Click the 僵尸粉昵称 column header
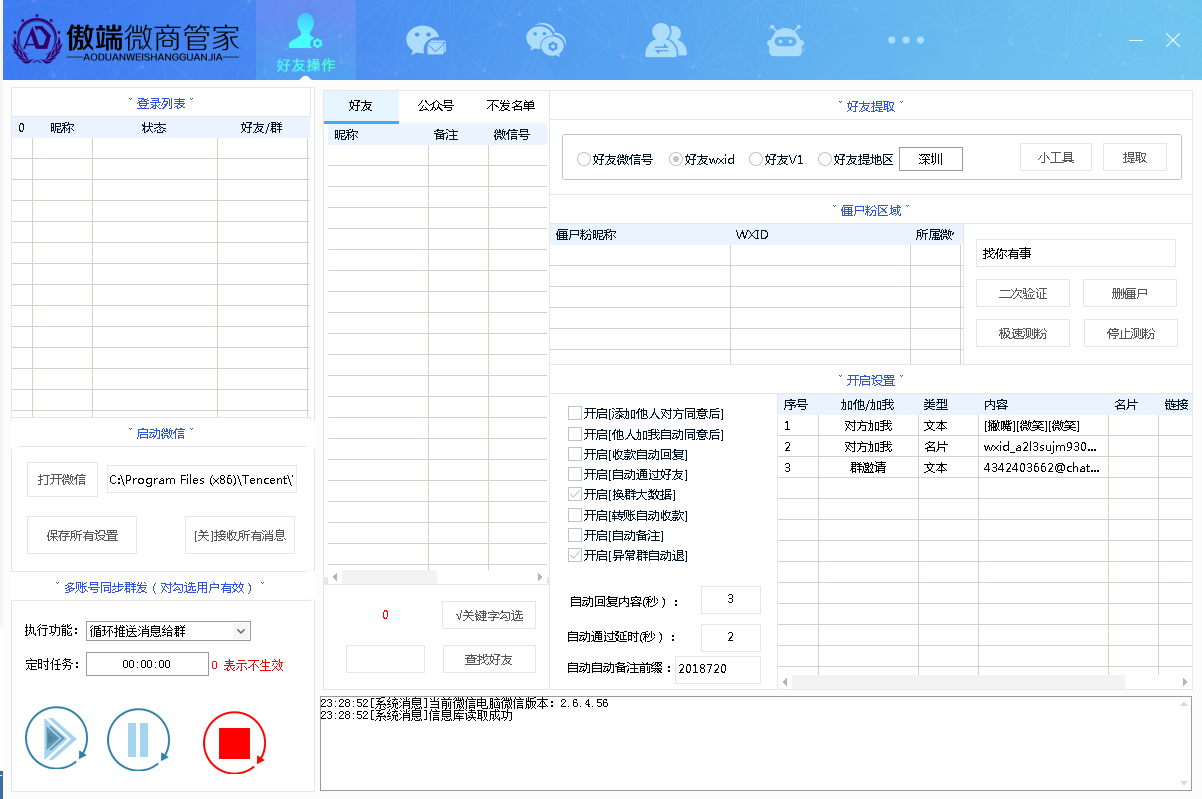The image size is (1202, 799). point(640,235)
